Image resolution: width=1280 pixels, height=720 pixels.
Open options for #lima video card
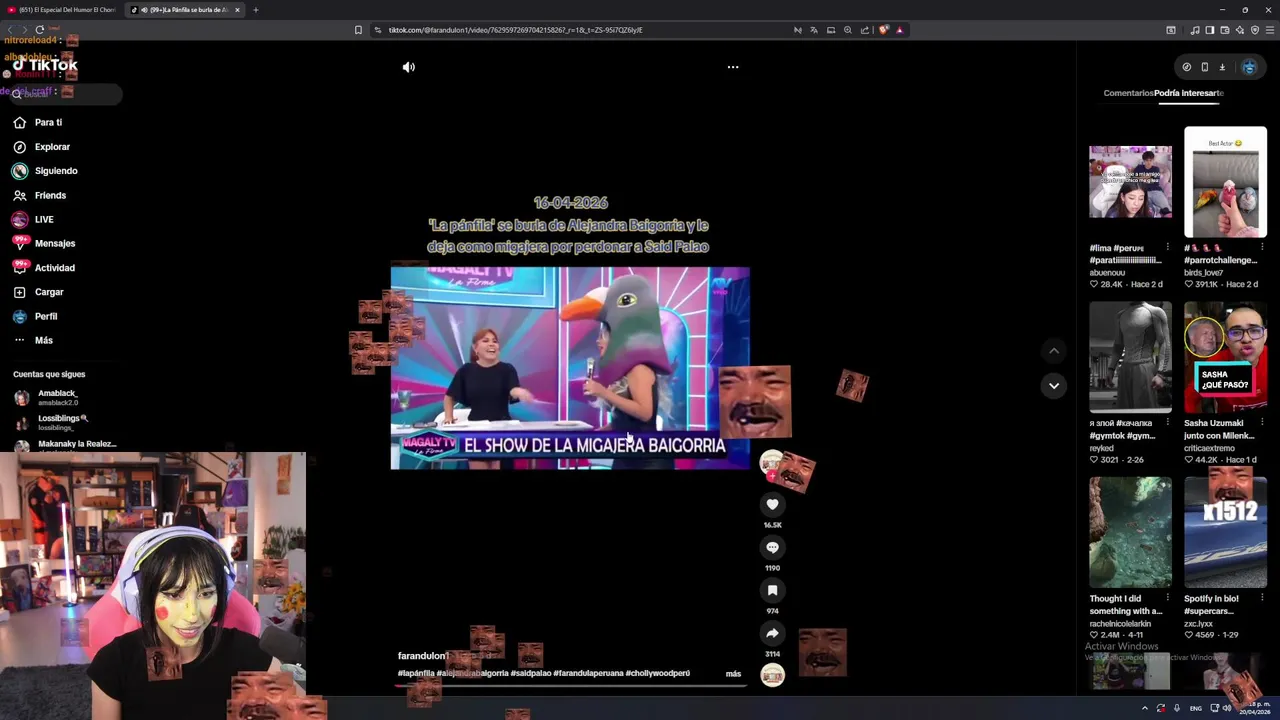coord(1167,247)
